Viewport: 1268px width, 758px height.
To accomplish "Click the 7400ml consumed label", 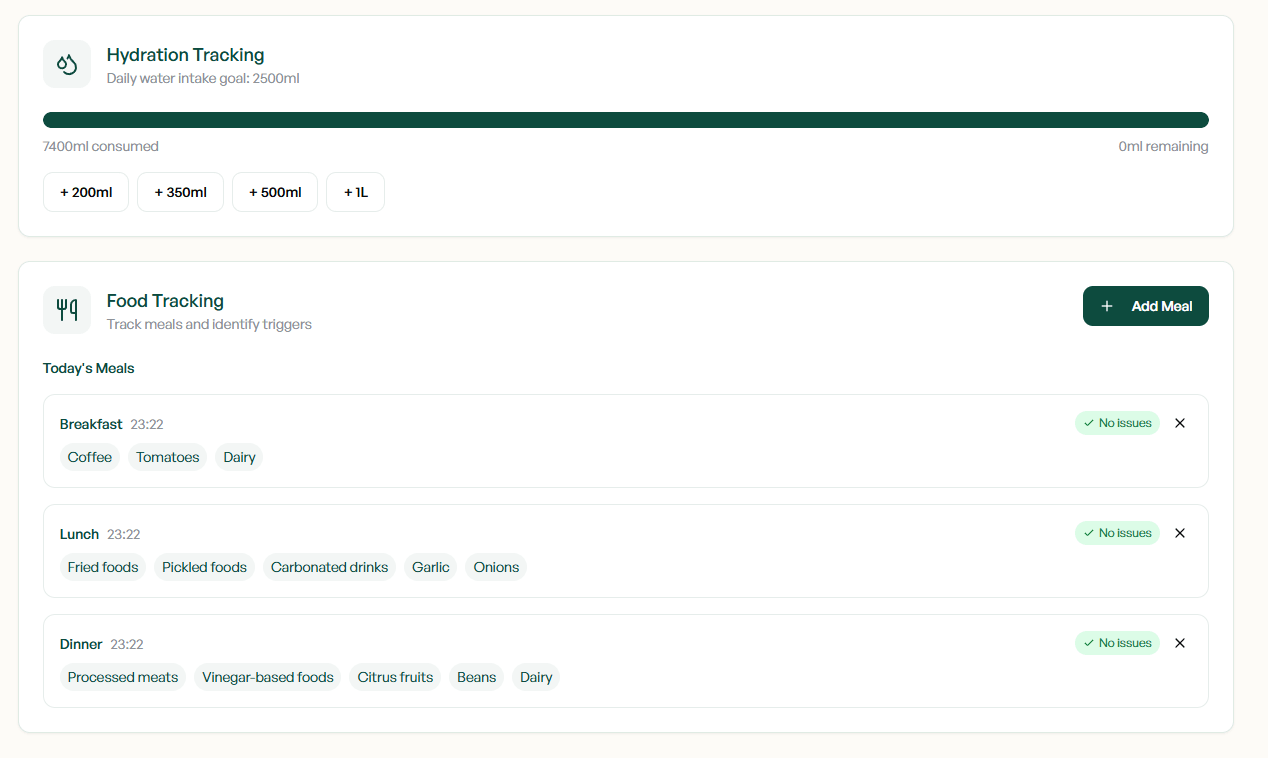I will coord(101,146).
